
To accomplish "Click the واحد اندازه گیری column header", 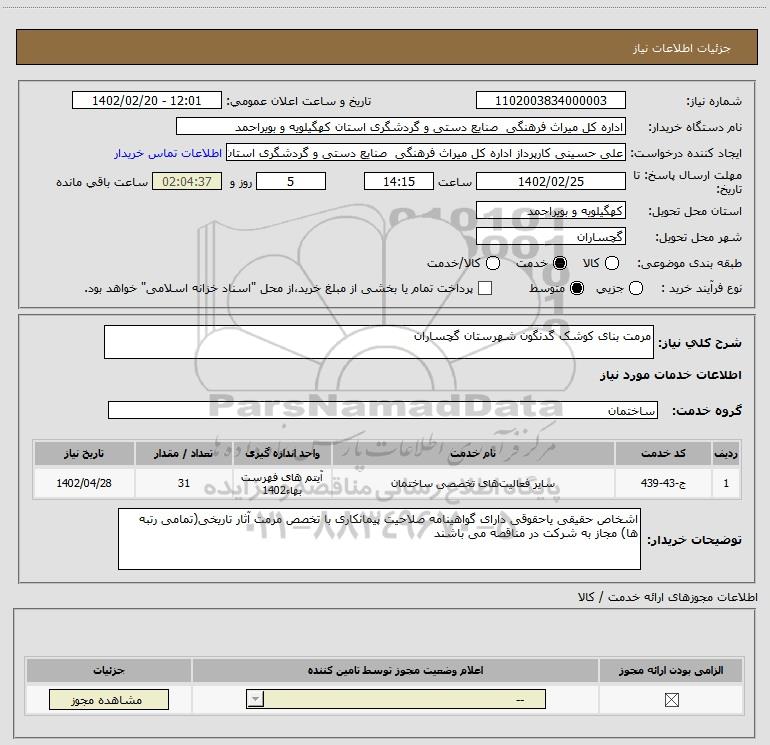I will 282,453.
